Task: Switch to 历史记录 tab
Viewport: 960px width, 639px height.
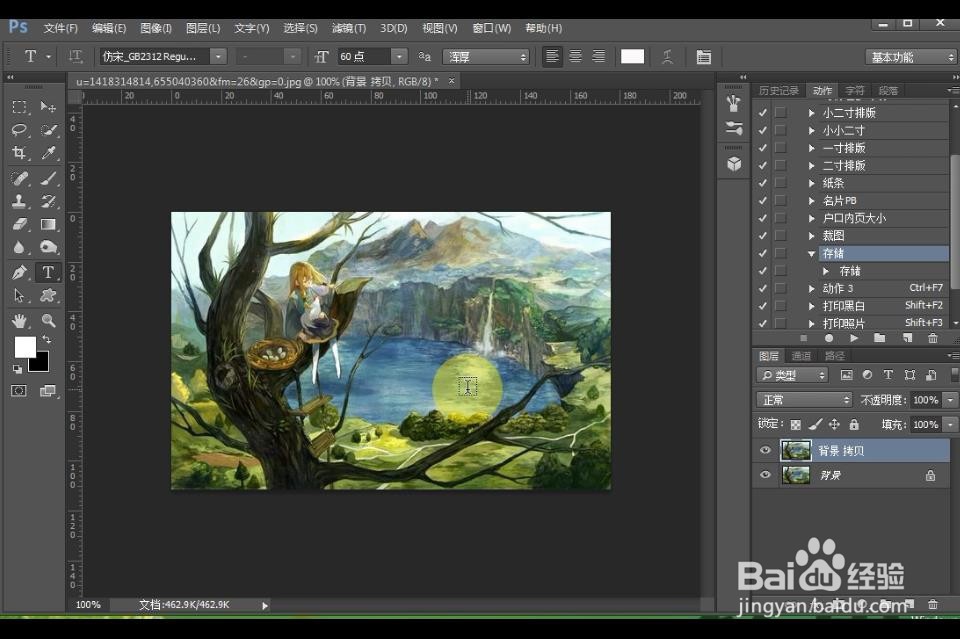Action: (x=779, y=91)
